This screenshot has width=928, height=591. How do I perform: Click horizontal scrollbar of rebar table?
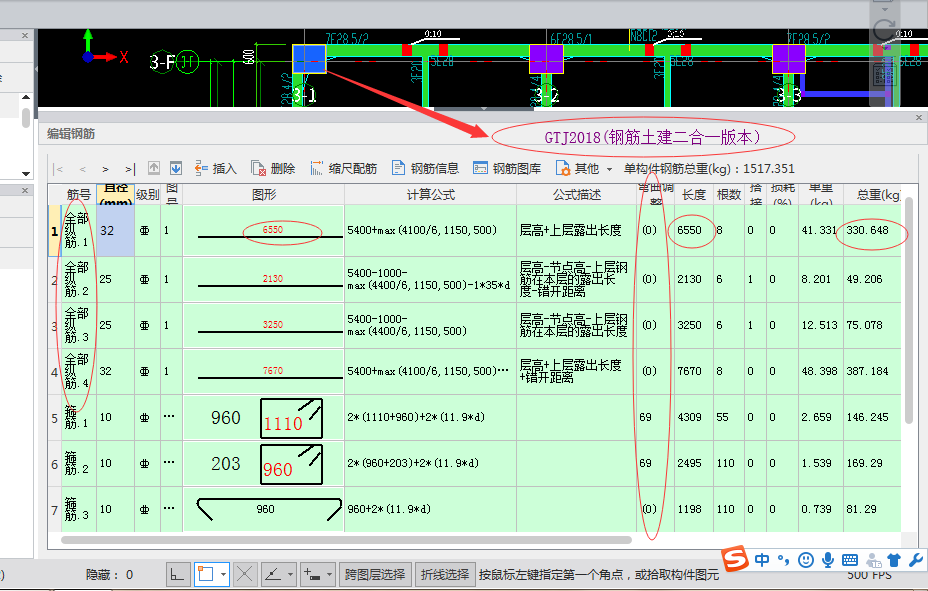pyautogui.click(x=346, y=540)
